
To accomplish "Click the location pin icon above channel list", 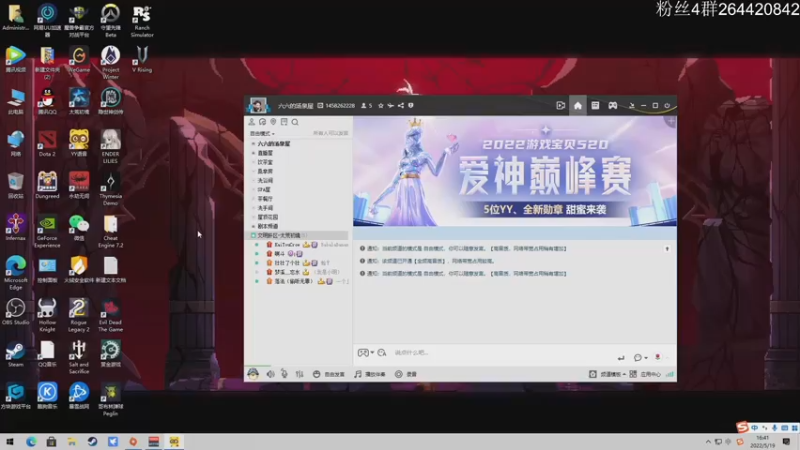I will point(273,122).
